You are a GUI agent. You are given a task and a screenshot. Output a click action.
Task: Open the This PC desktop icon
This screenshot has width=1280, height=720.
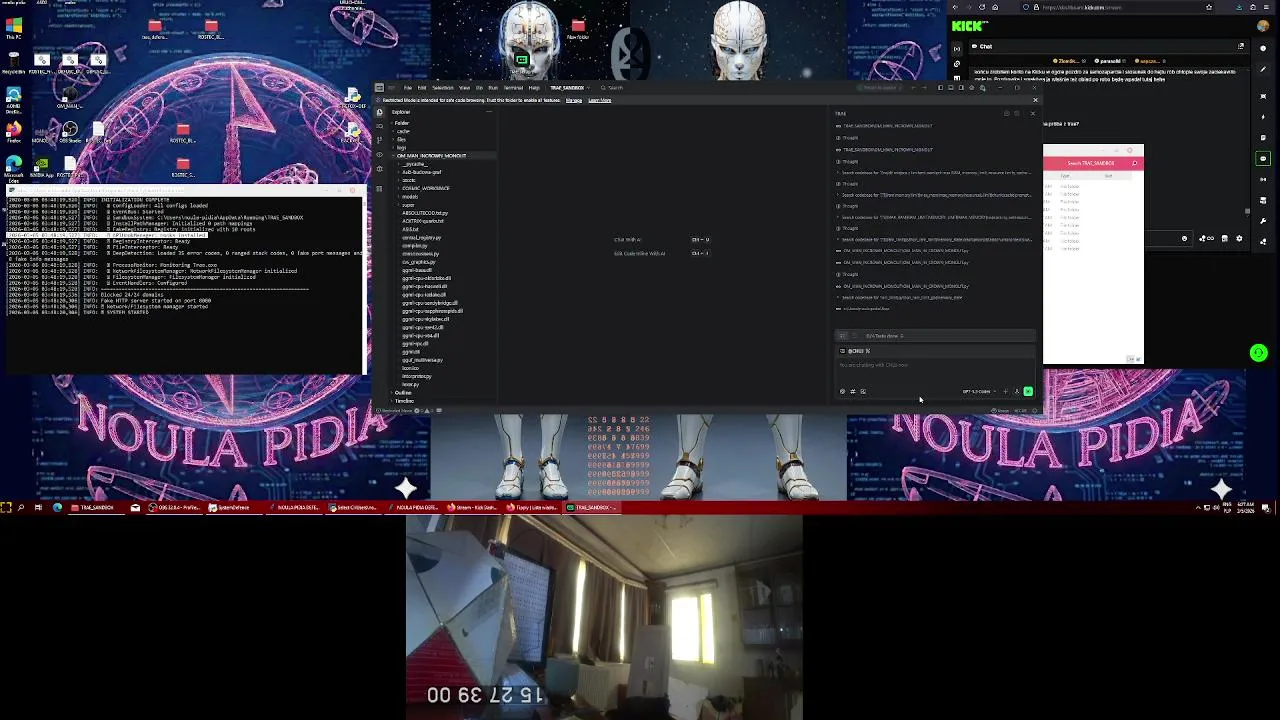coord(14,27)
